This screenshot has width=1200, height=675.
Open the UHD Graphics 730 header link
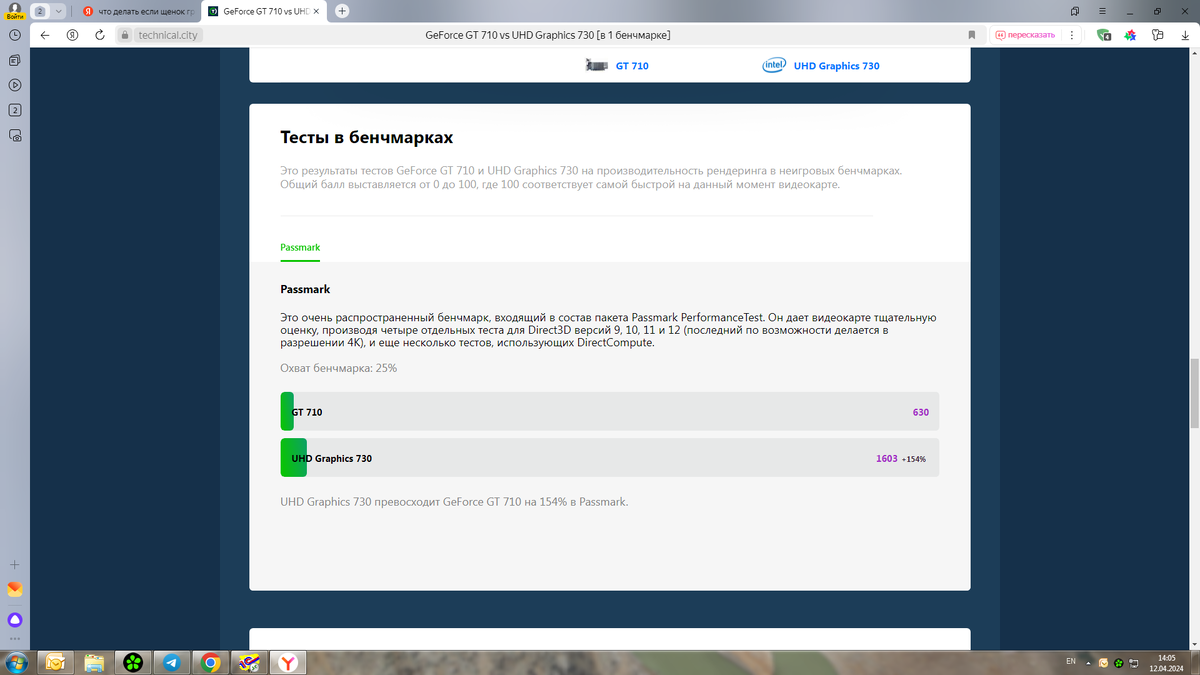coord(836,66)
